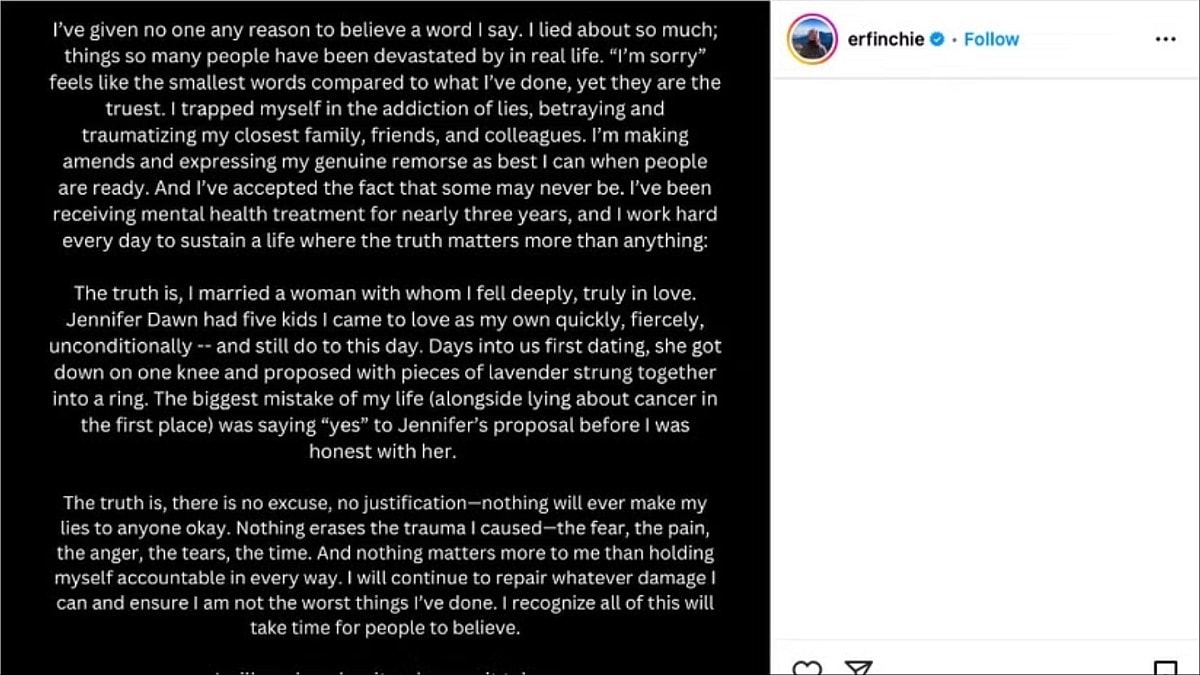Click the line starting "The truth is, I married"

pyautogui.click(x=385, y=294)
